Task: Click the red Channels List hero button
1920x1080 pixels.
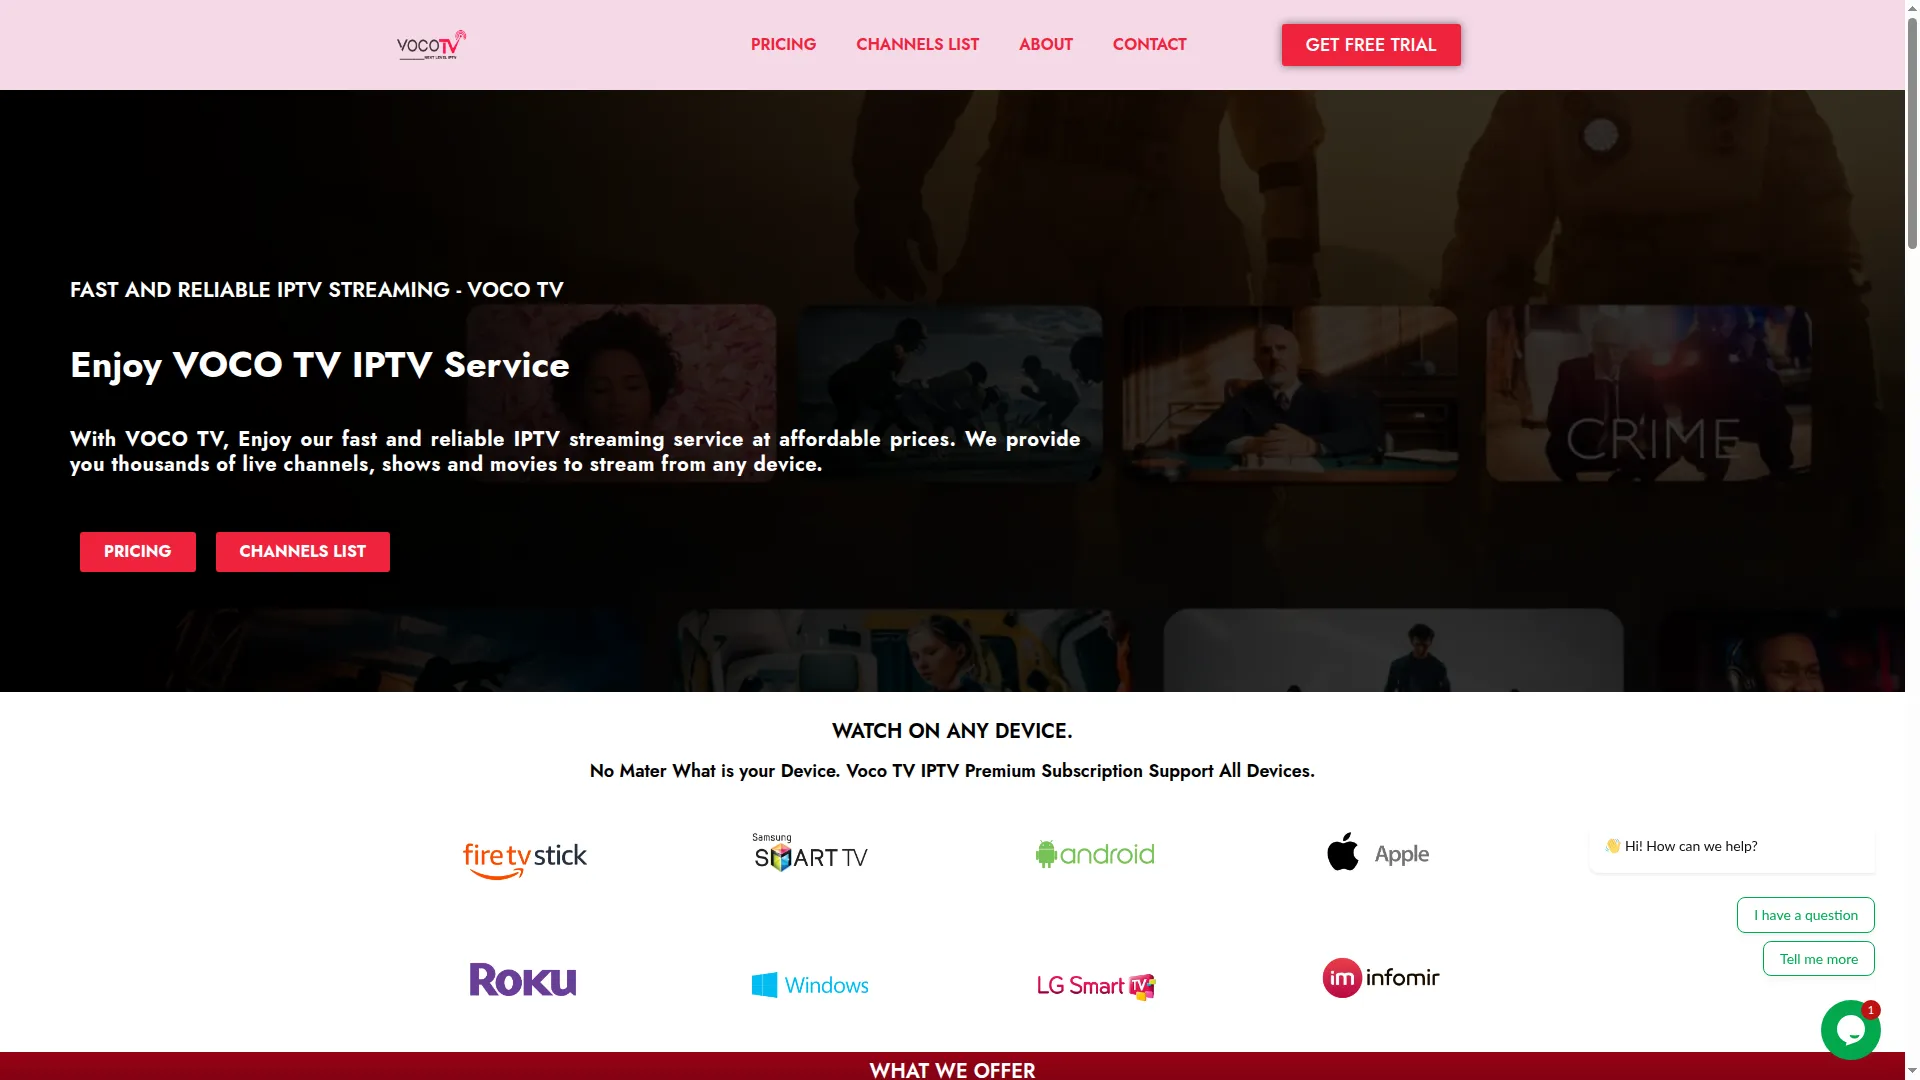Action: [x=302, y=552]
